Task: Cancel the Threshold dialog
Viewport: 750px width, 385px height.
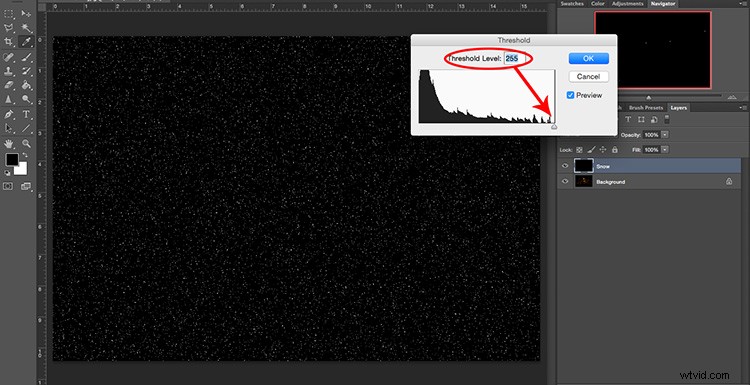Action: 589,77
